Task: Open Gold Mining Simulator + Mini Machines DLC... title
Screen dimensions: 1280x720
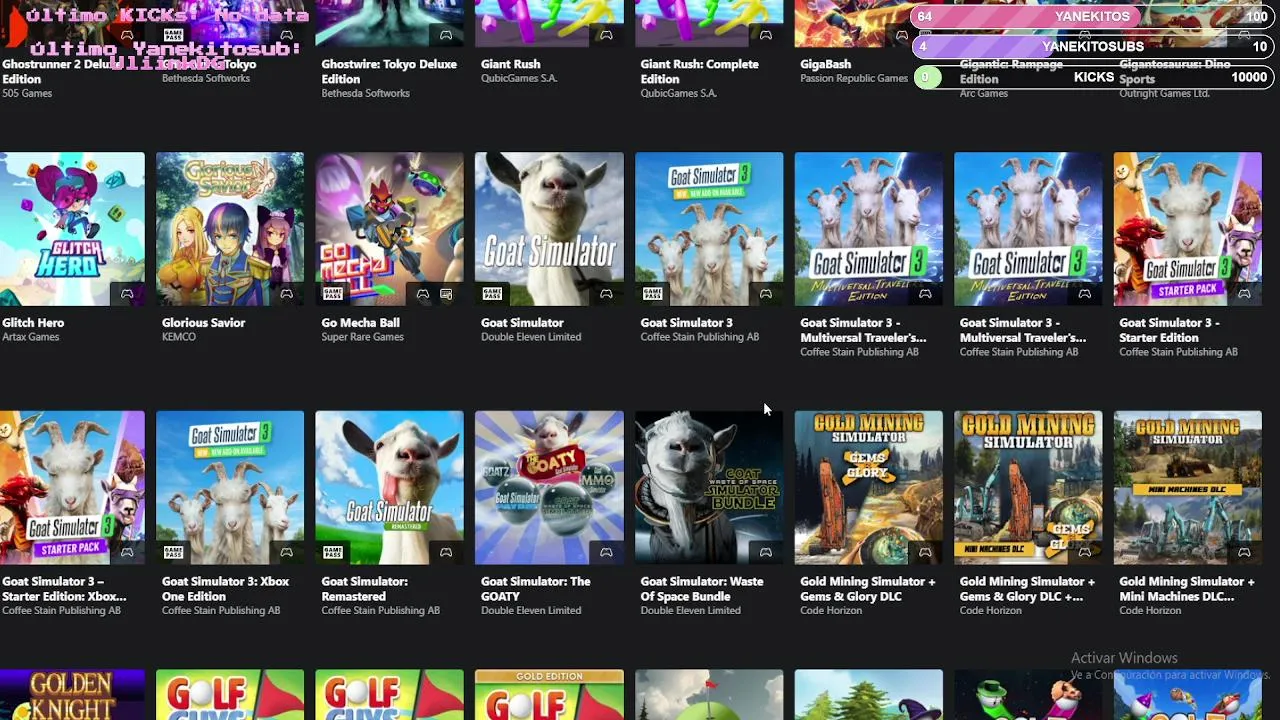Action: [x=1187, y=589]
